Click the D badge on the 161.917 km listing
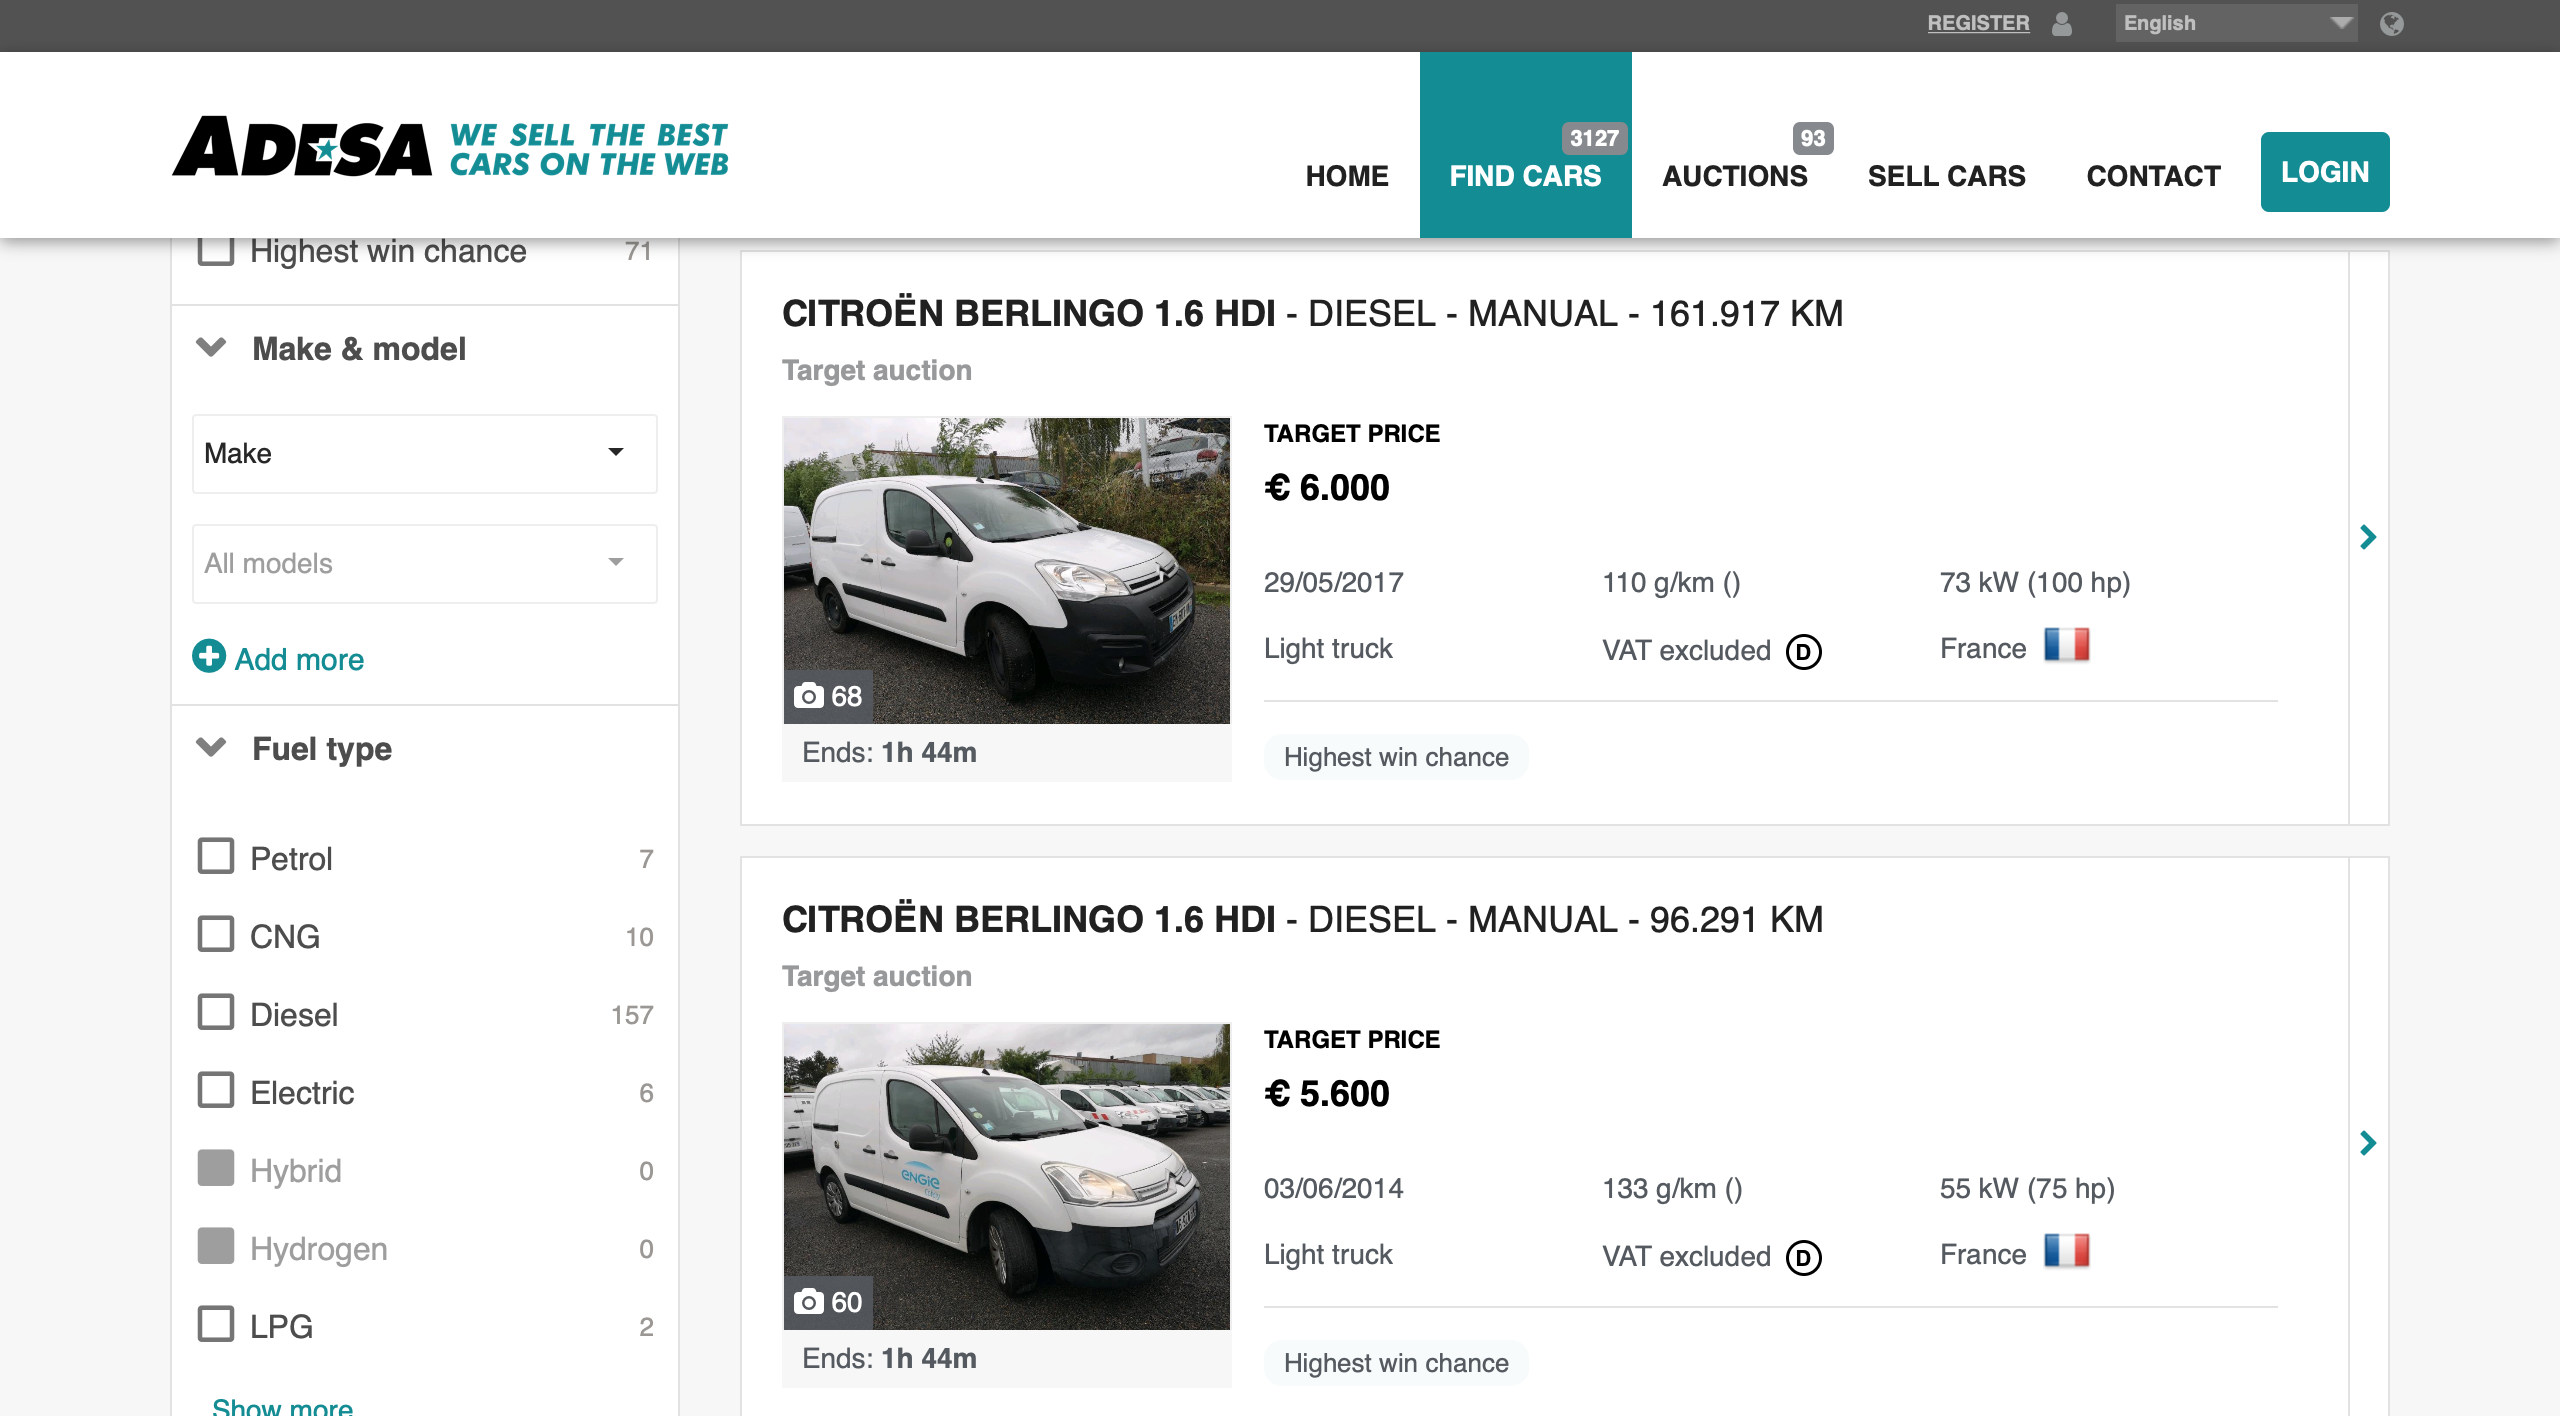Viewport: 2560px width, 1416px height. point(1804,652)
